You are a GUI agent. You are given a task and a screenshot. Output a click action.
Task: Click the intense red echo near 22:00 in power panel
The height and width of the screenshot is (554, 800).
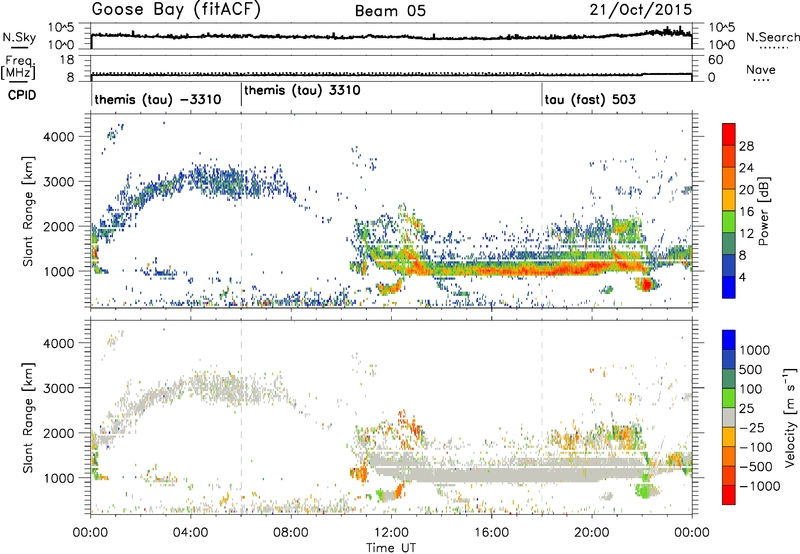[647, 284]
